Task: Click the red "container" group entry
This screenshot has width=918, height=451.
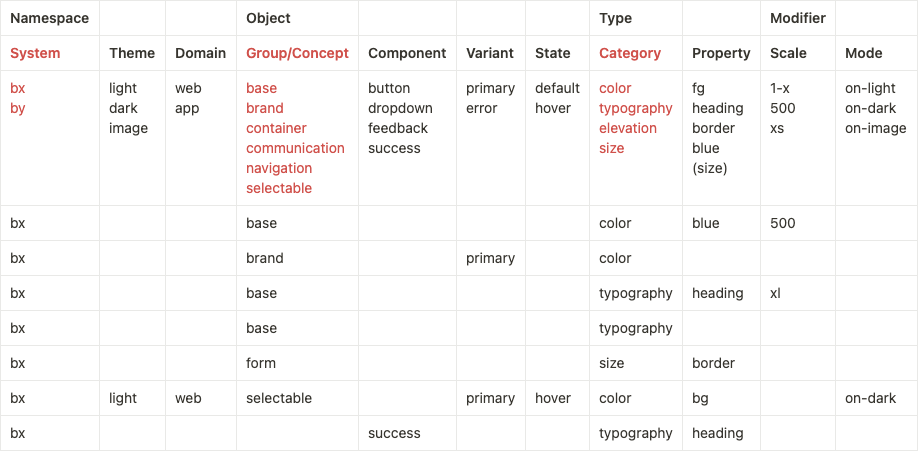Action: 276,128
